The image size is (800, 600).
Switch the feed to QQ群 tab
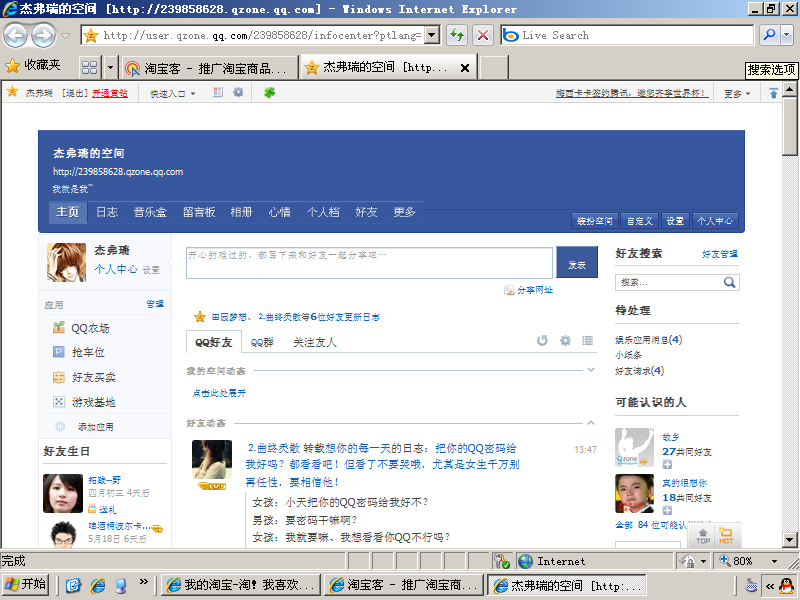262,342
